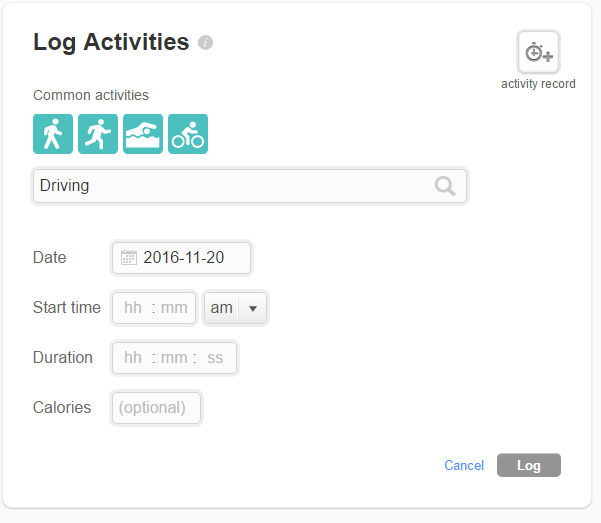The image size is (601, 523).
Task: Select the running activity icon
Action: (98, 134)
